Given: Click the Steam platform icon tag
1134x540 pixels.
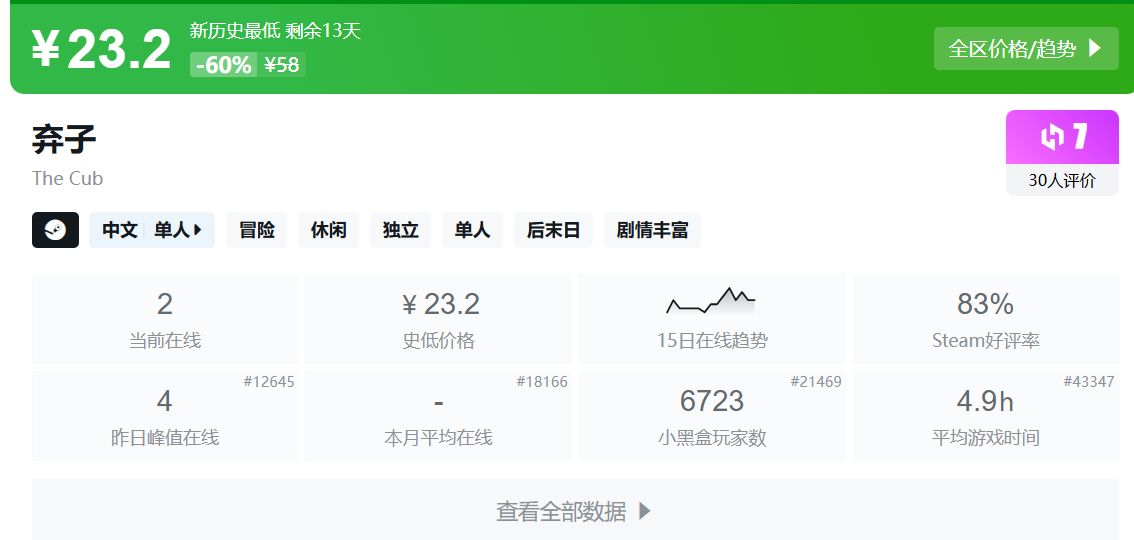Looking at the screenshot, I should click(x=55, y=230).
